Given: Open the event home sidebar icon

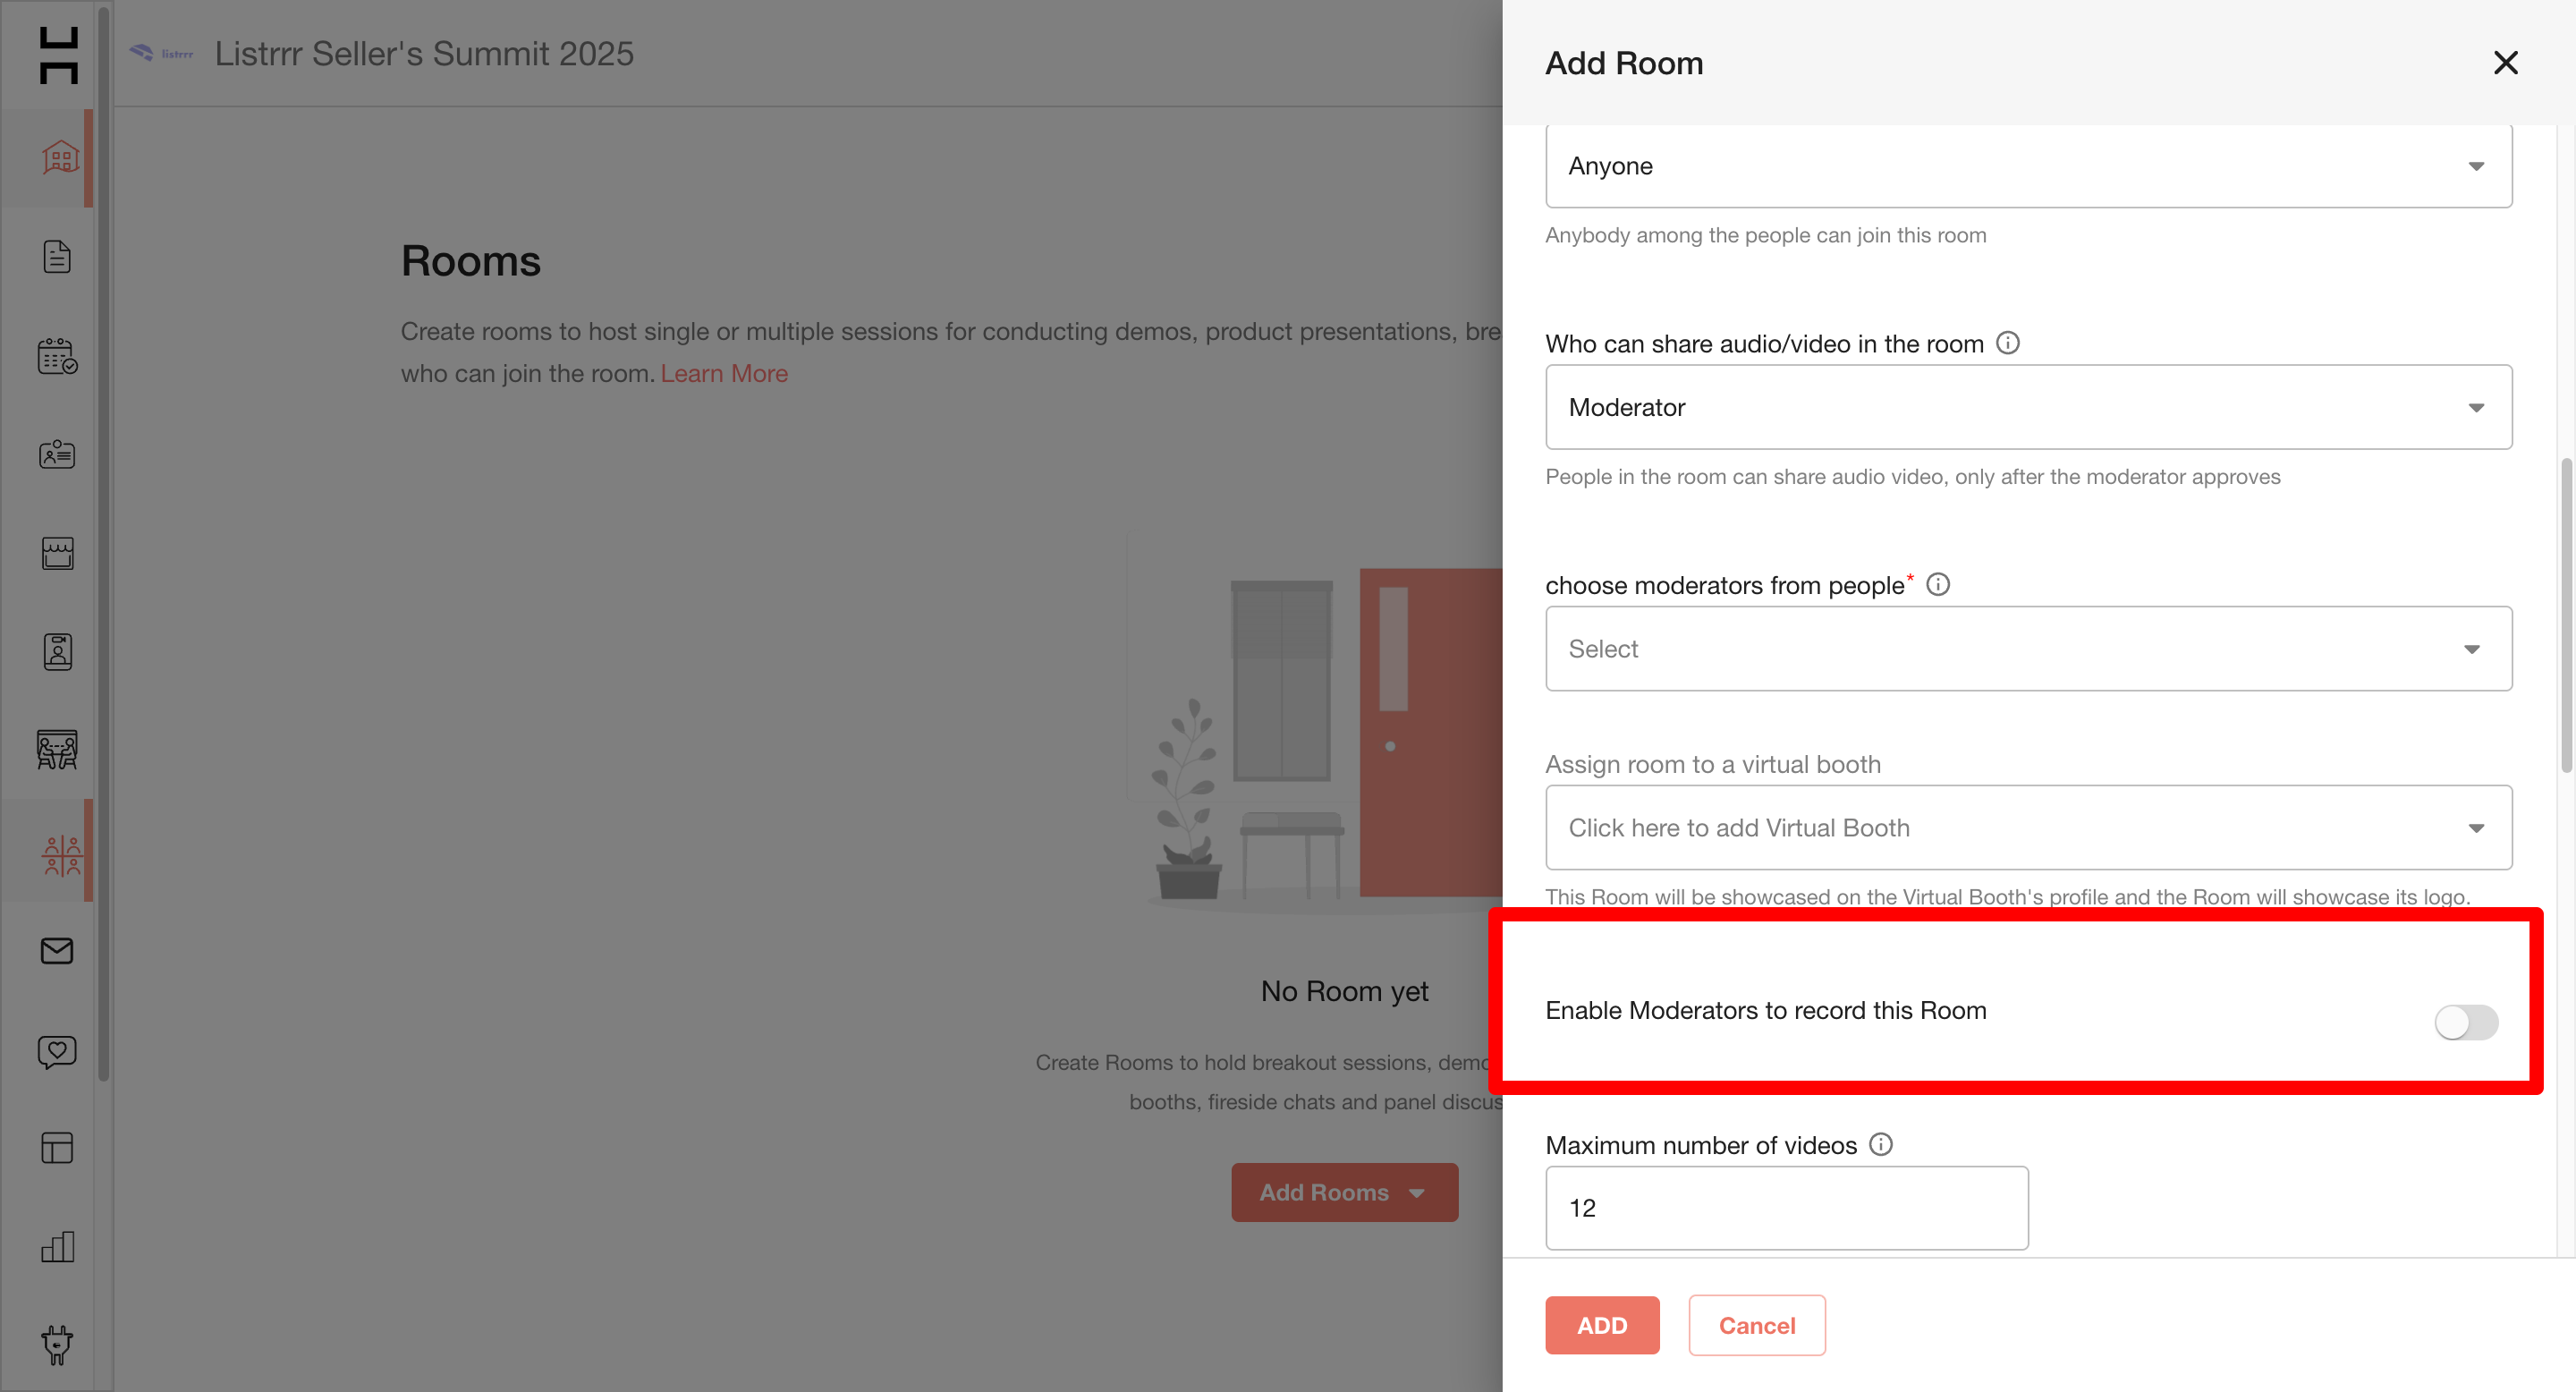Looking at the screenshot, I should coord(59,157).
